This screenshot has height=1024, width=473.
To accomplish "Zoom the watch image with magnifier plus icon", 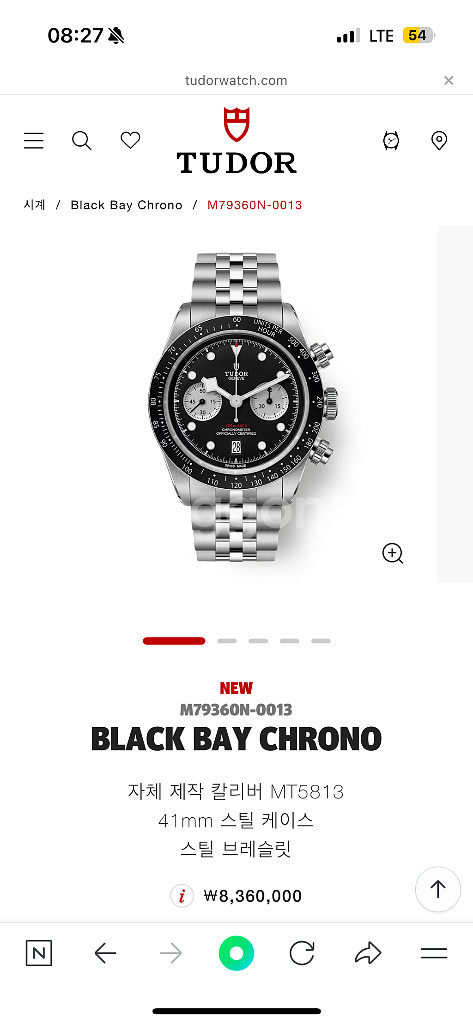I will click(393, 553).
